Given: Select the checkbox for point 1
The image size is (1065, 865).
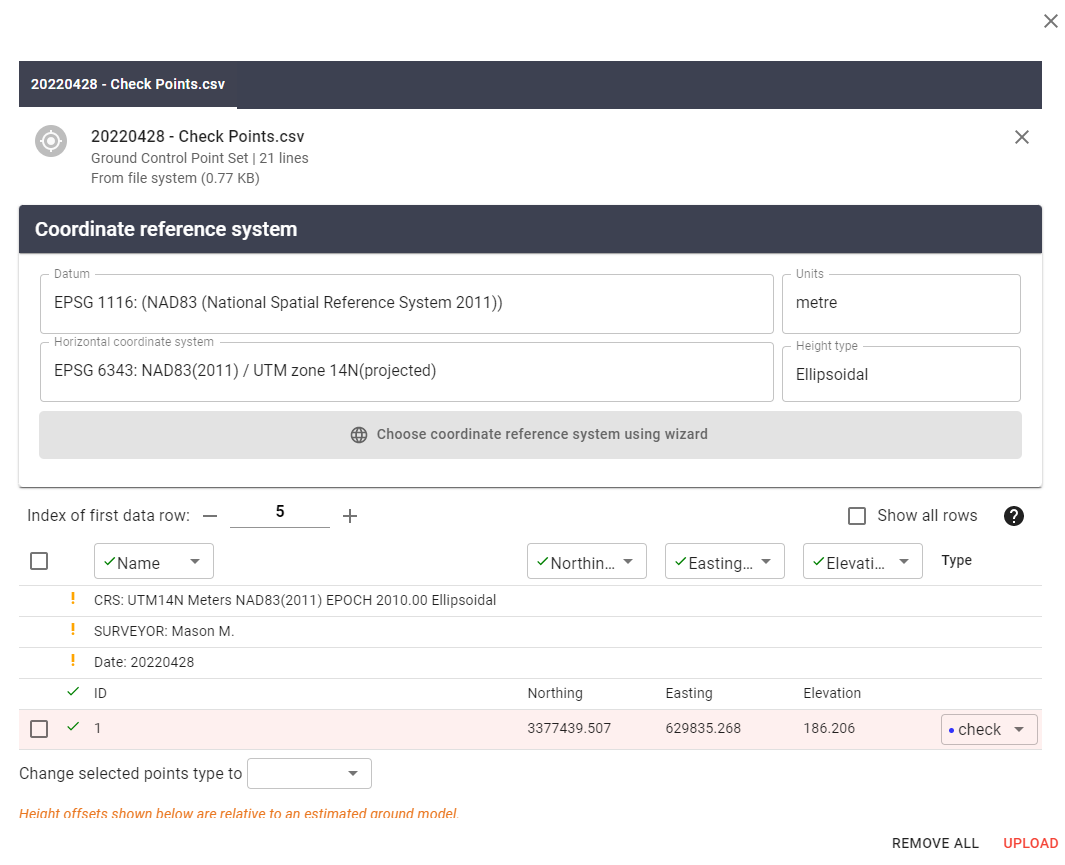Looking at the screenshot, I should tap(39, 729).
